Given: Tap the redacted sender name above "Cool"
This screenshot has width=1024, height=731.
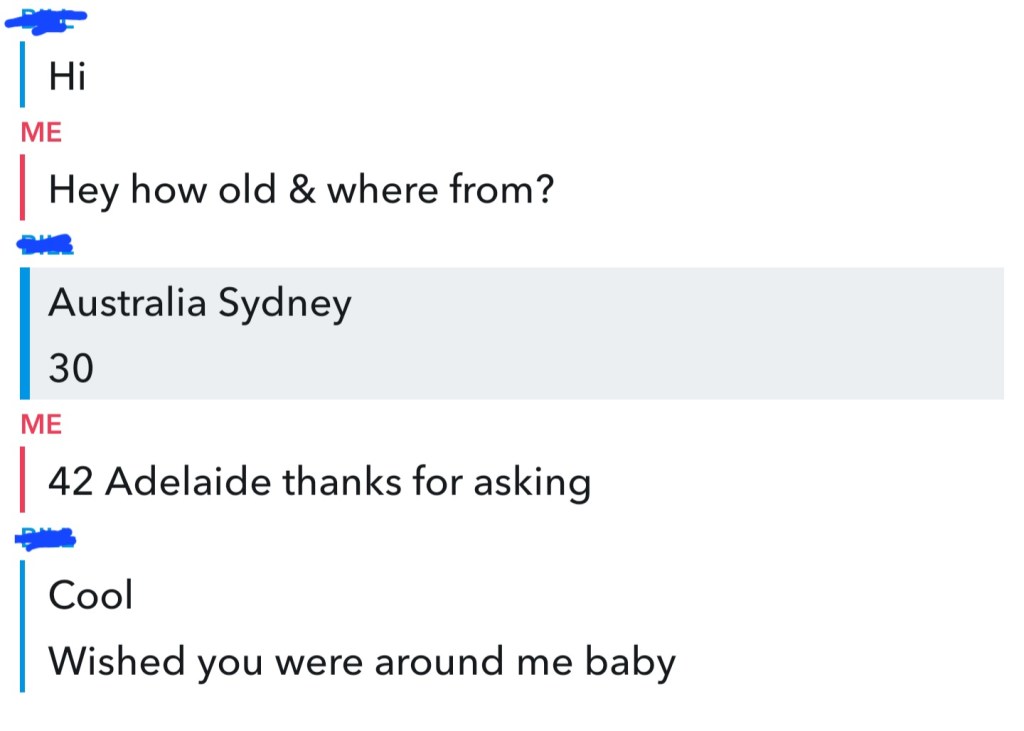Looking at the screenshot, I should coord(47,540).
